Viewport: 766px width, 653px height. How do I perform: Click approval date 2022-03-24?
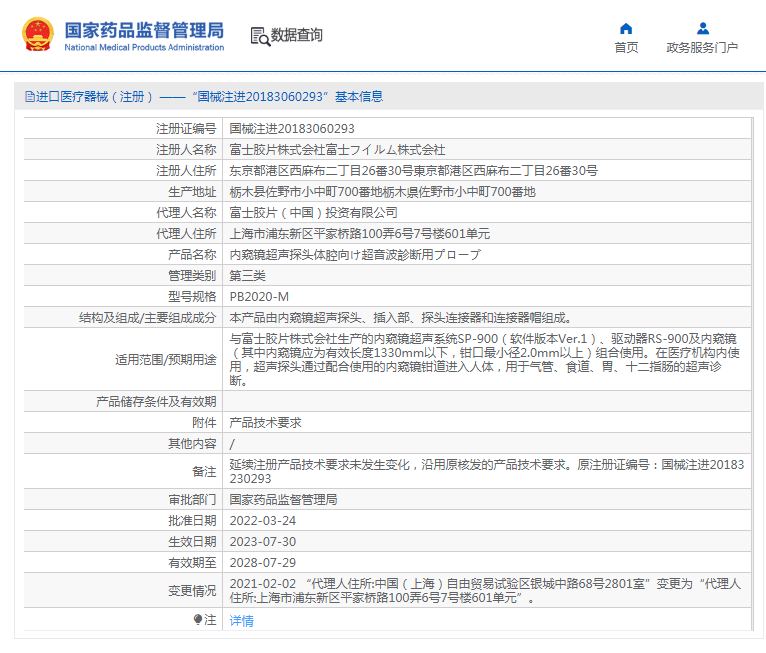262,521
